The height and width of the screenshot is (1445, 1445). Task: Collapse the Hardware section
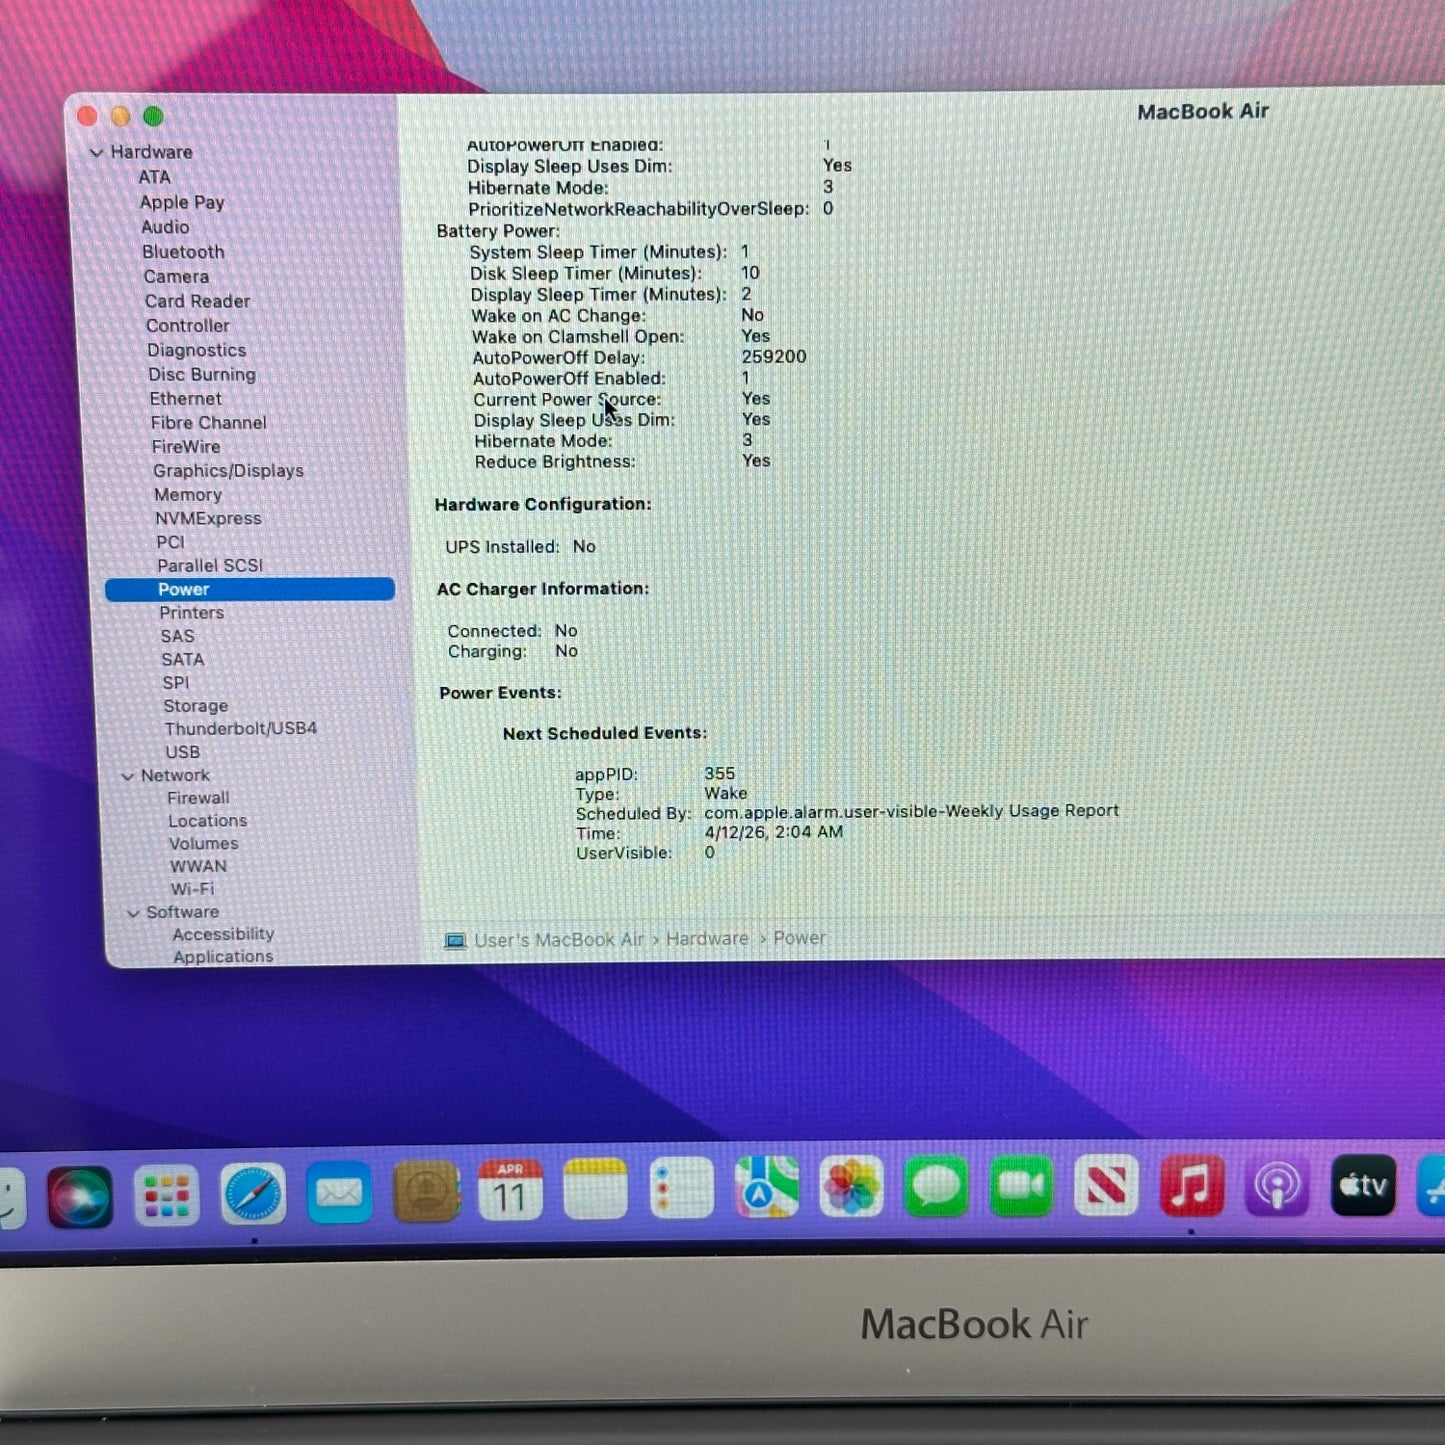[x=97, y=153]
